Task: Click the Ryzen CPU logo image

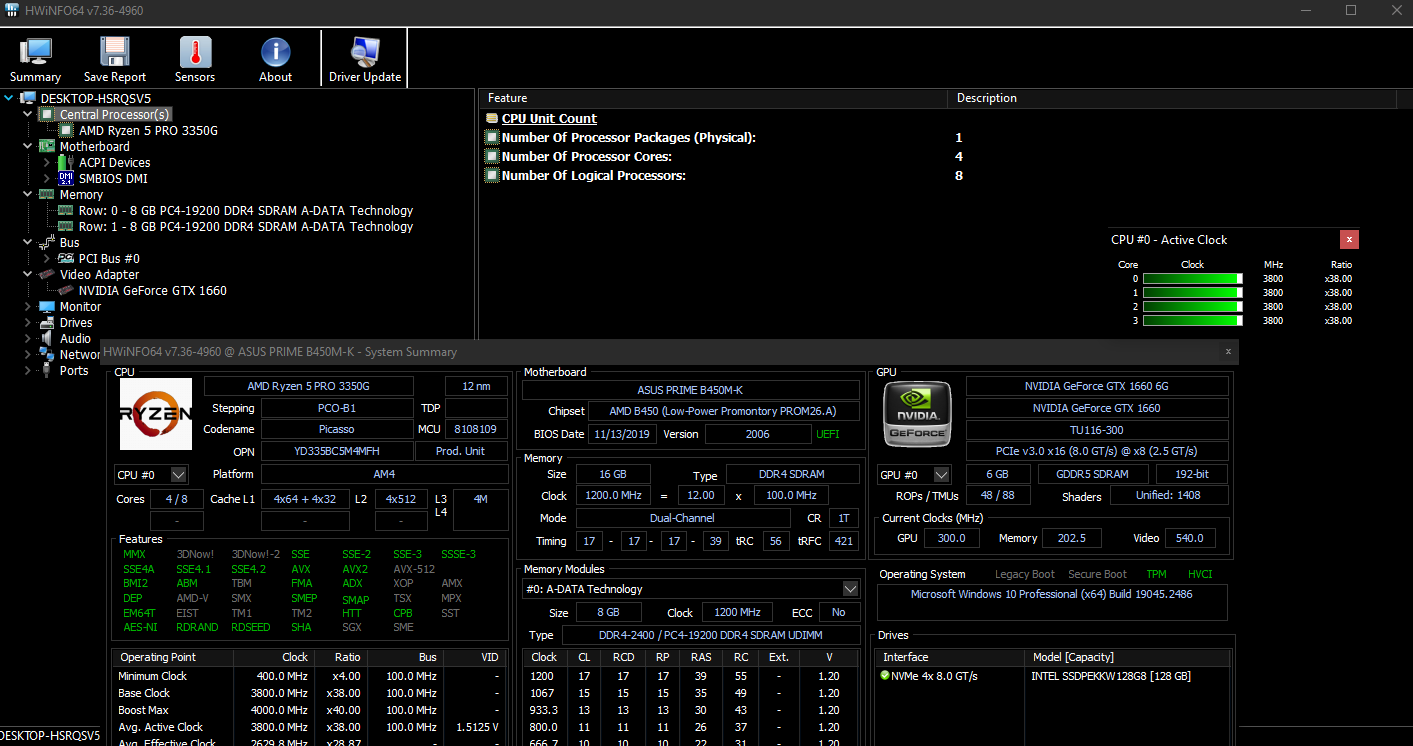Action: (x=155, y=413)
